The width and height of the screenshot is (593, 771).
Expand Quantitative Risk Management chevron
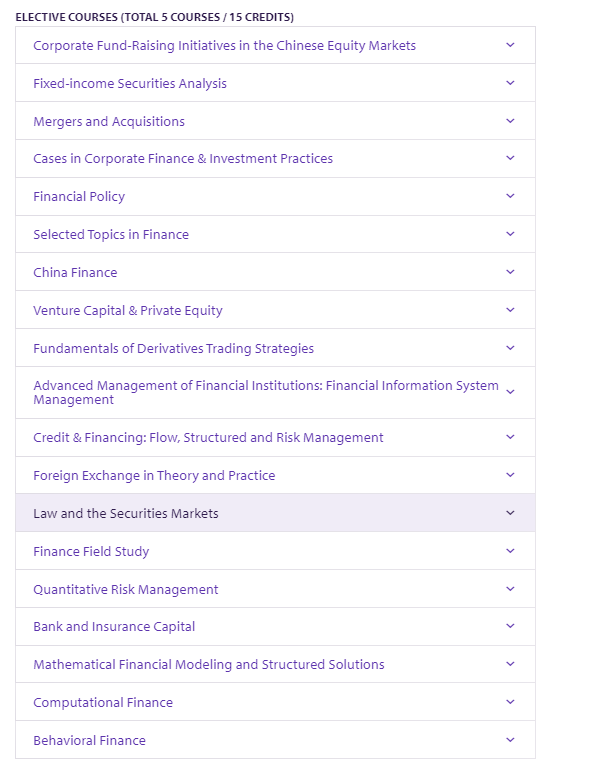click(x=510, y=589)
